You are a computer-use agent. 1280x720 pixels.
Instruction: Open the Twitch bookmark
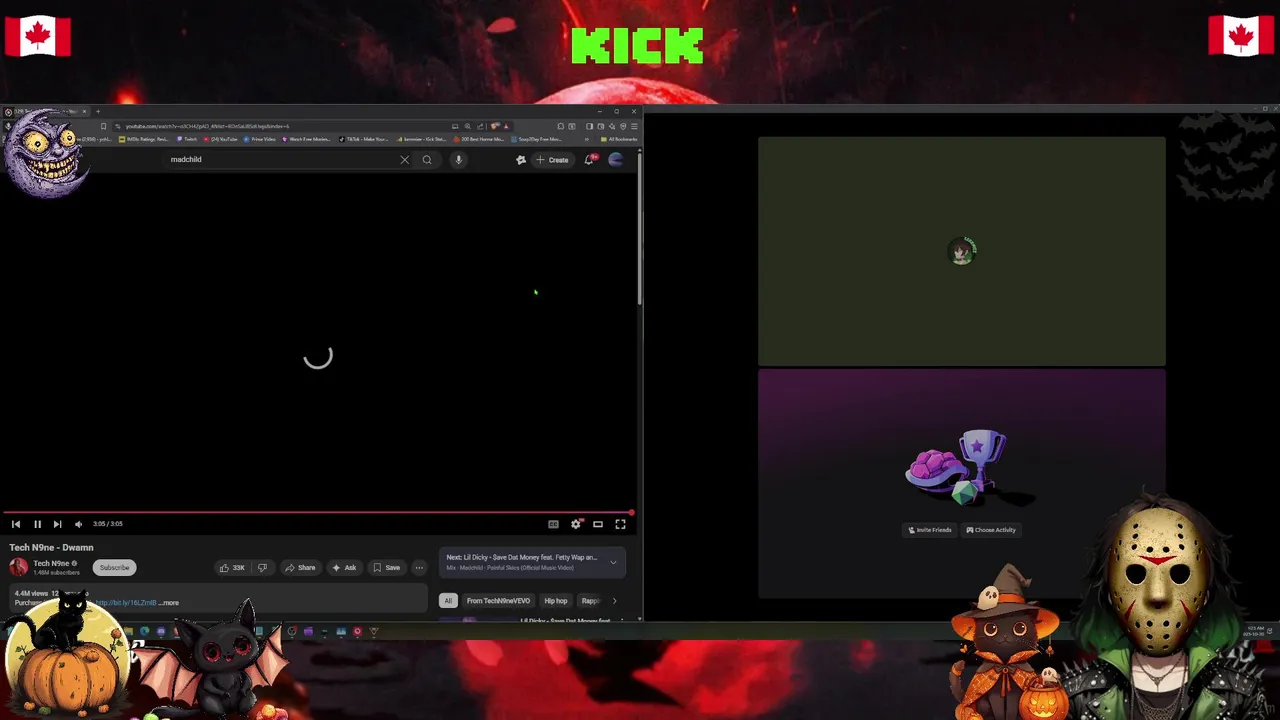point(188,139)
